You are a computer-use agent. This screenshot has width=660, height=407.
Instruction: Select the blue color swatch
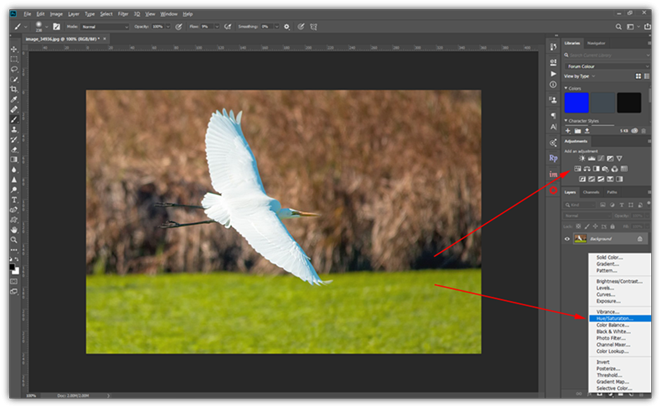point(576,103)
